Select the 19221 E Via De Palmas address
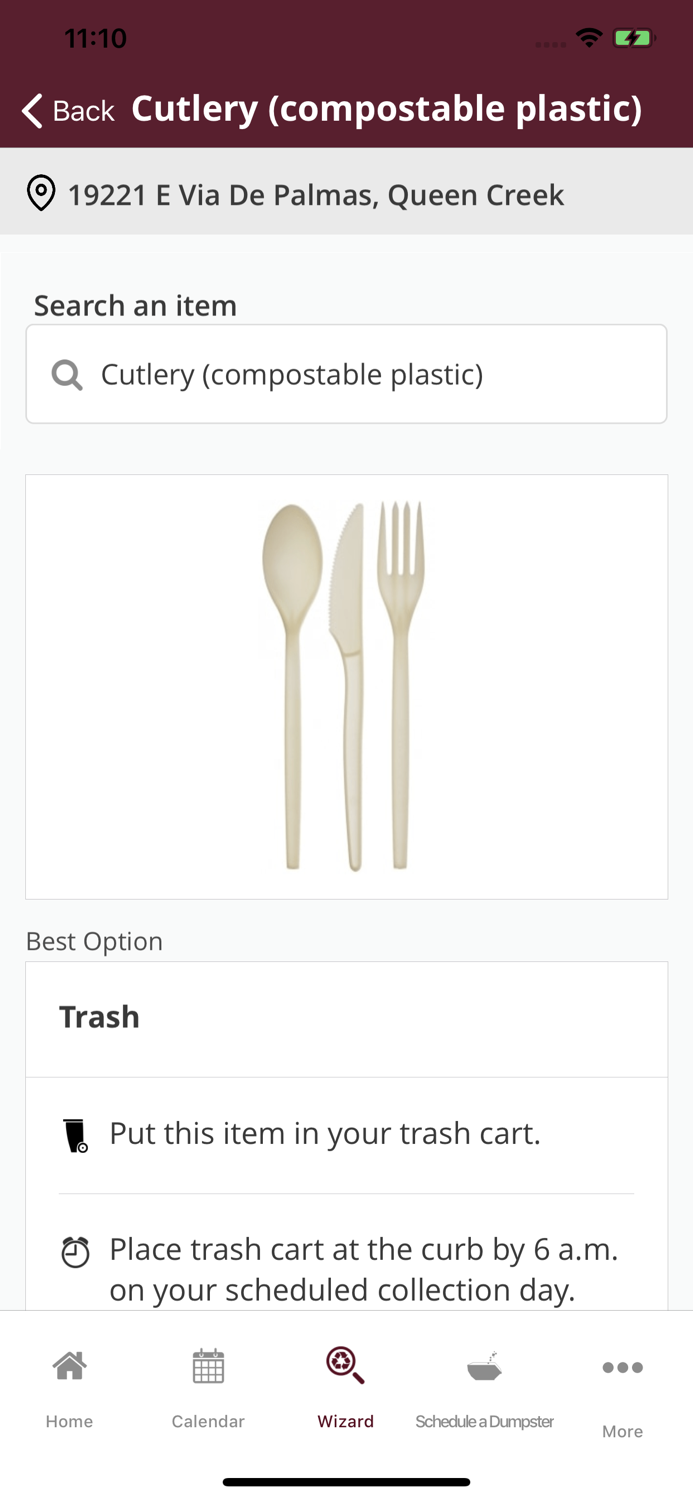The image size is (693, 1500). [x=315, y=194]
